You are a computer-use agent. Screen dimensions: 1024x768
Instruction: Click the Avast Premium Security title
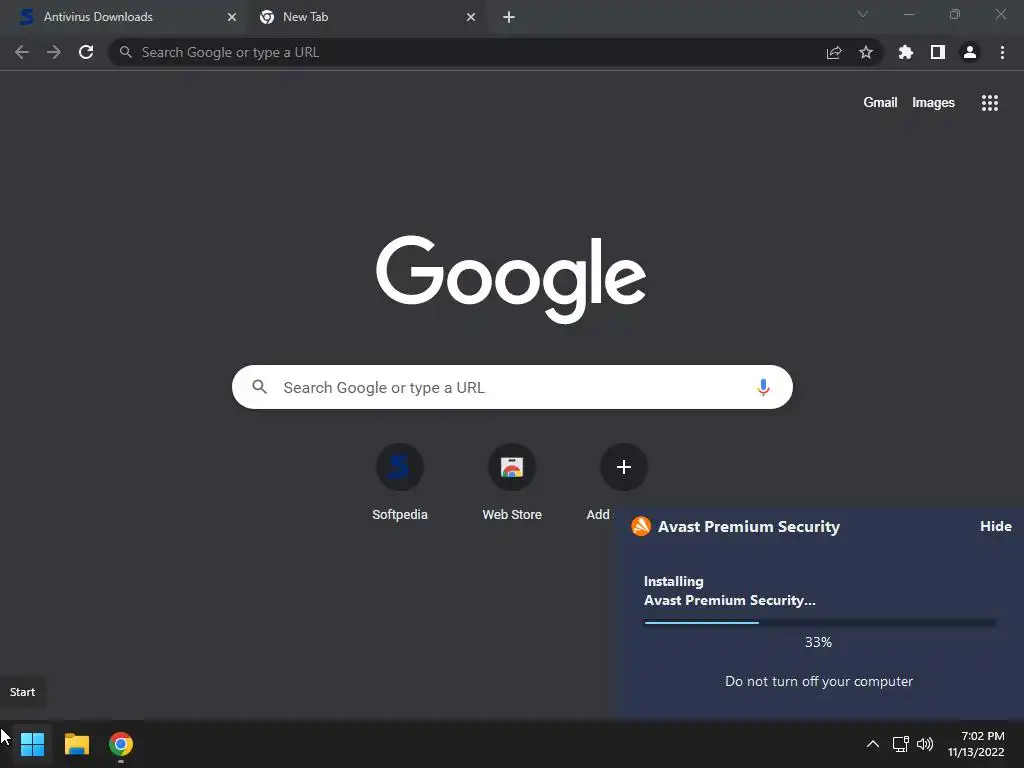749,526
